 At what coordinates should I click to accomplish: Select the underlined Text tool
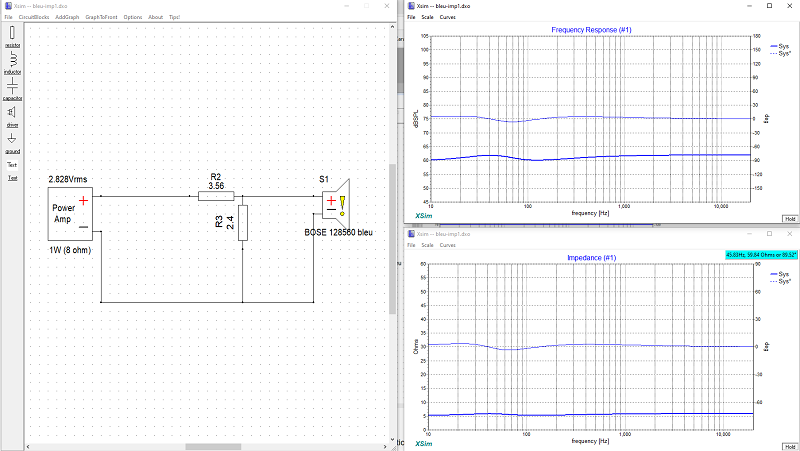12,178
